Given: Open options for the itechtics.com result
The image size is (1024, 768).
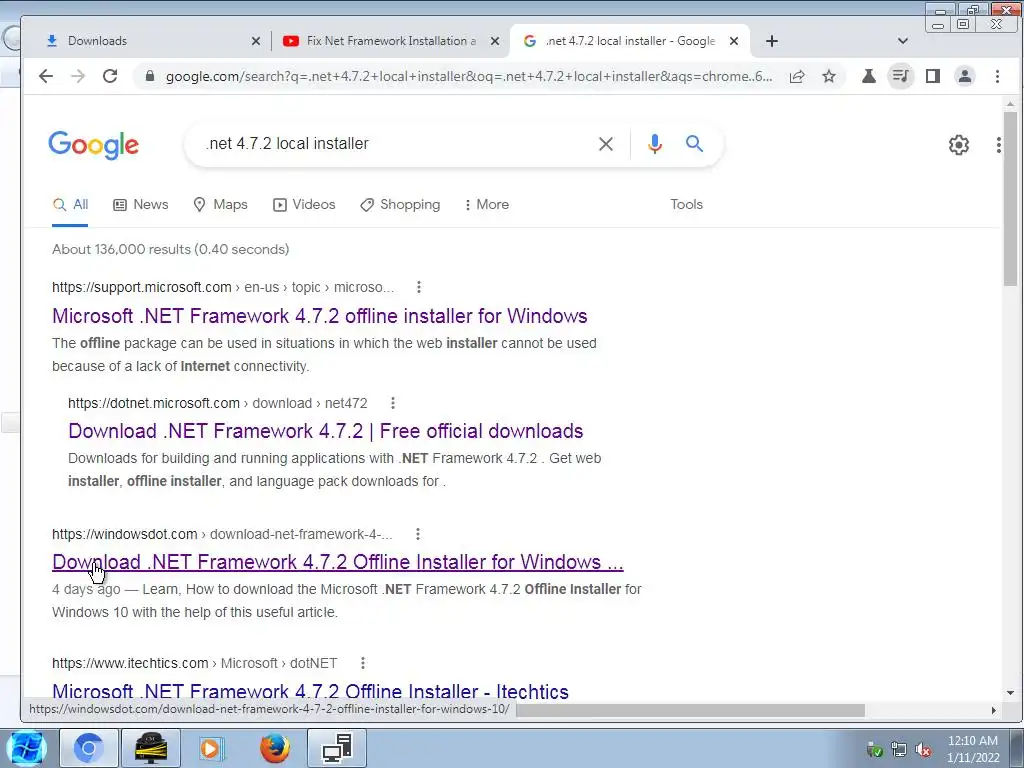Looking at the screenshot, I should tap(363, 663).
